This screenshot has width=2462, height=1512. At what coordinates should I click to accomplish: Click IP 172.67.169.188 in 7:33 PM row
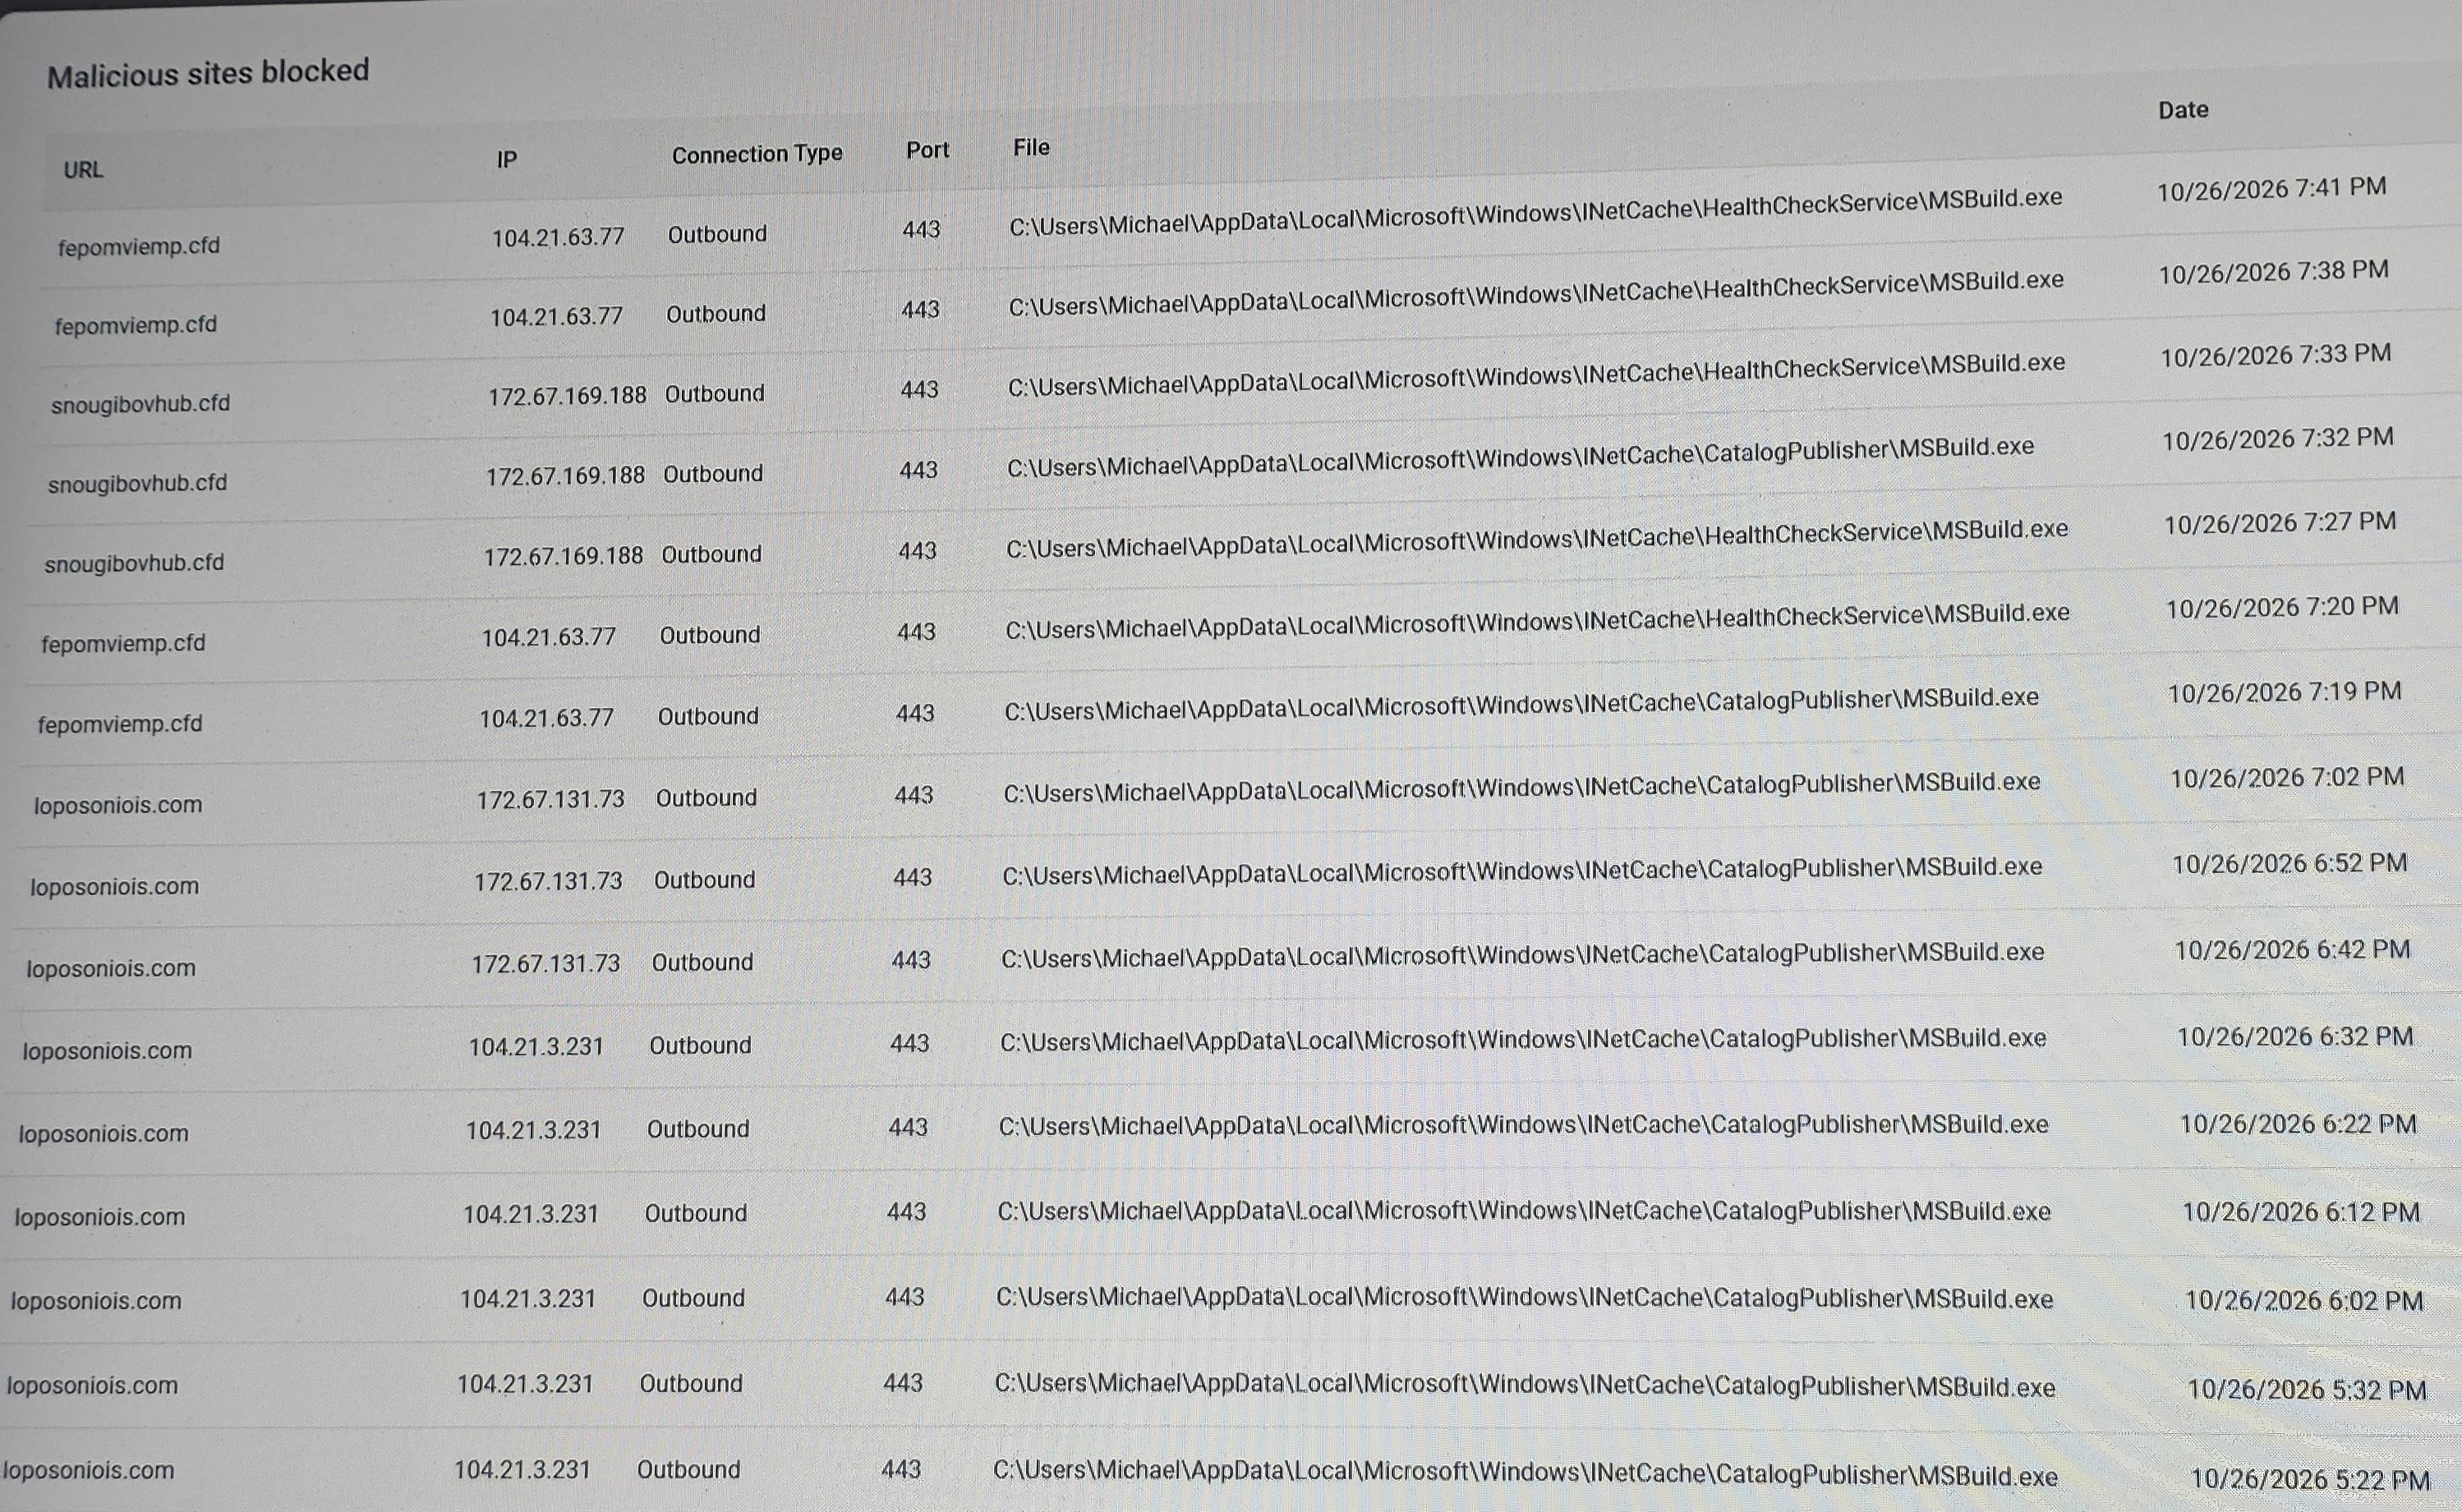click(x=567, y=396)
